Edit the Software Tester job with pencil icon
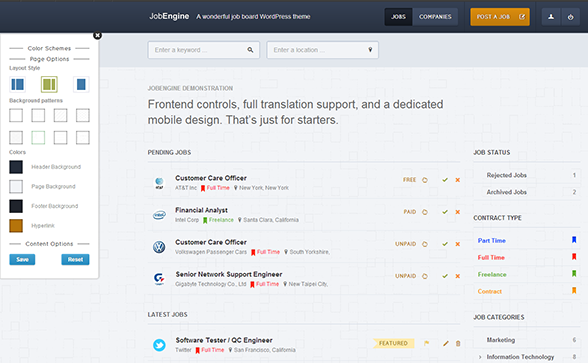Viewport: 588px width, 363px height. pos(446,343)
